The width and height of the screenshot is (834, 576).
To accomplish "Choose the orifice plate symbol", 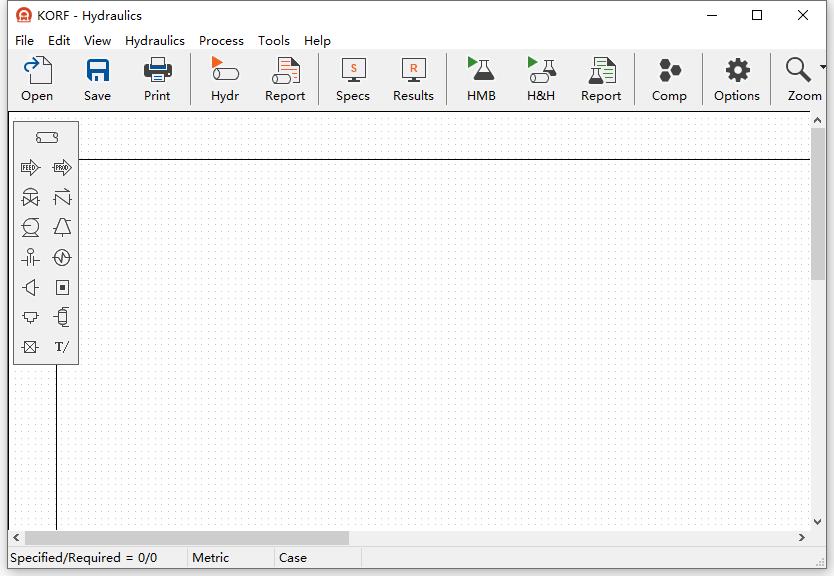I will [x=30, y=258].
